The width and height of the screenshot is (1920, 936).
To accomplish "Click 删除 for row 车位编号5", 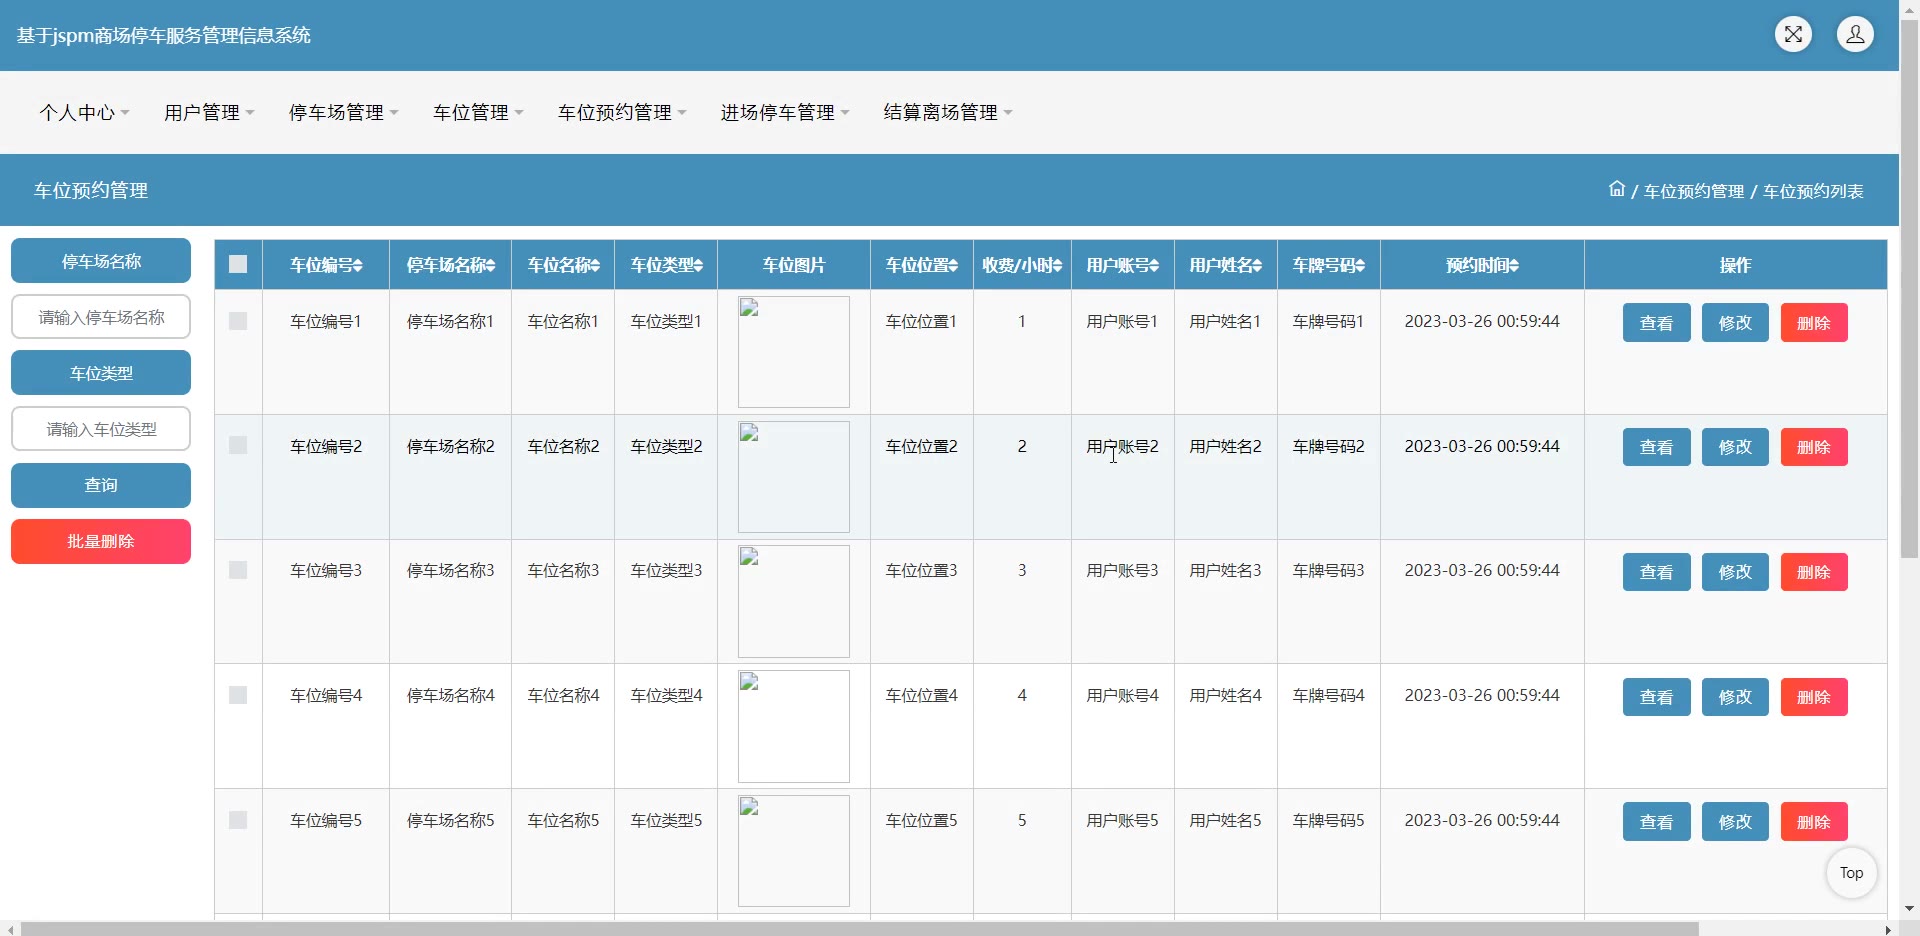I will click(x=1814, y=822).
